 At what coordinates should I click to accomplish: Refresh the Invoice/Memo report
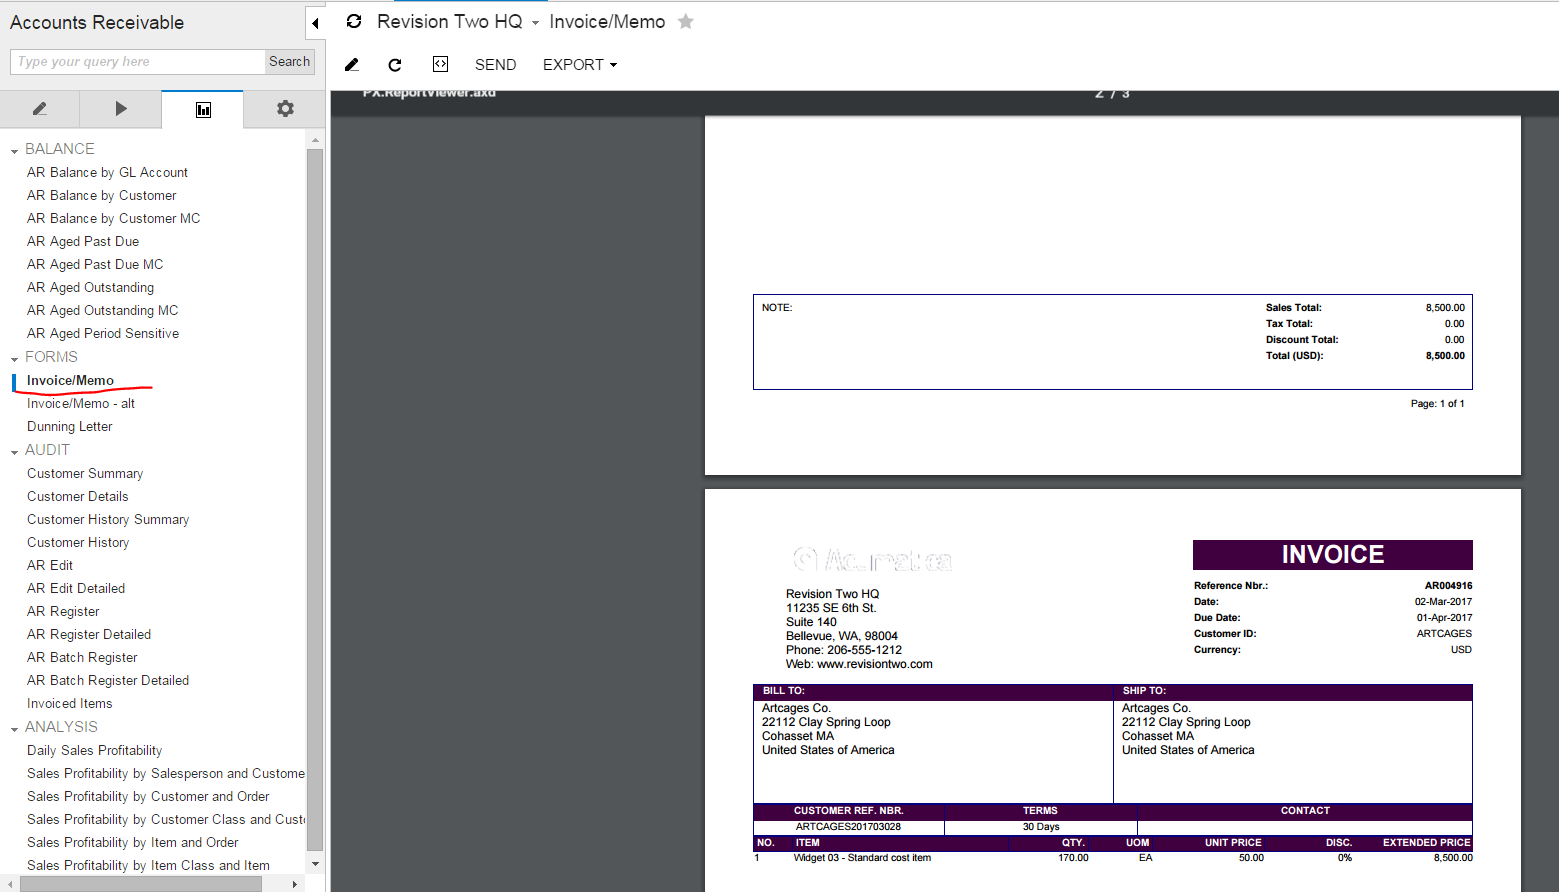pos(395,64)
